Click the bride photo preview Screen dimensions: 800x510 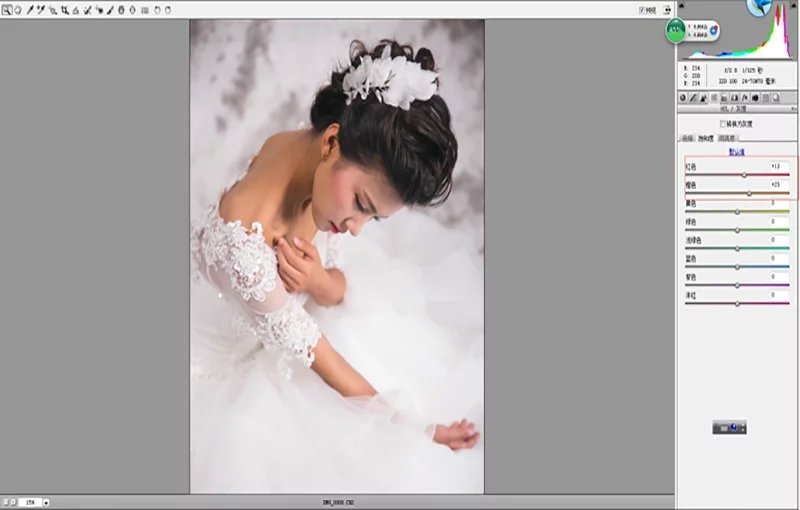point(337,257)
